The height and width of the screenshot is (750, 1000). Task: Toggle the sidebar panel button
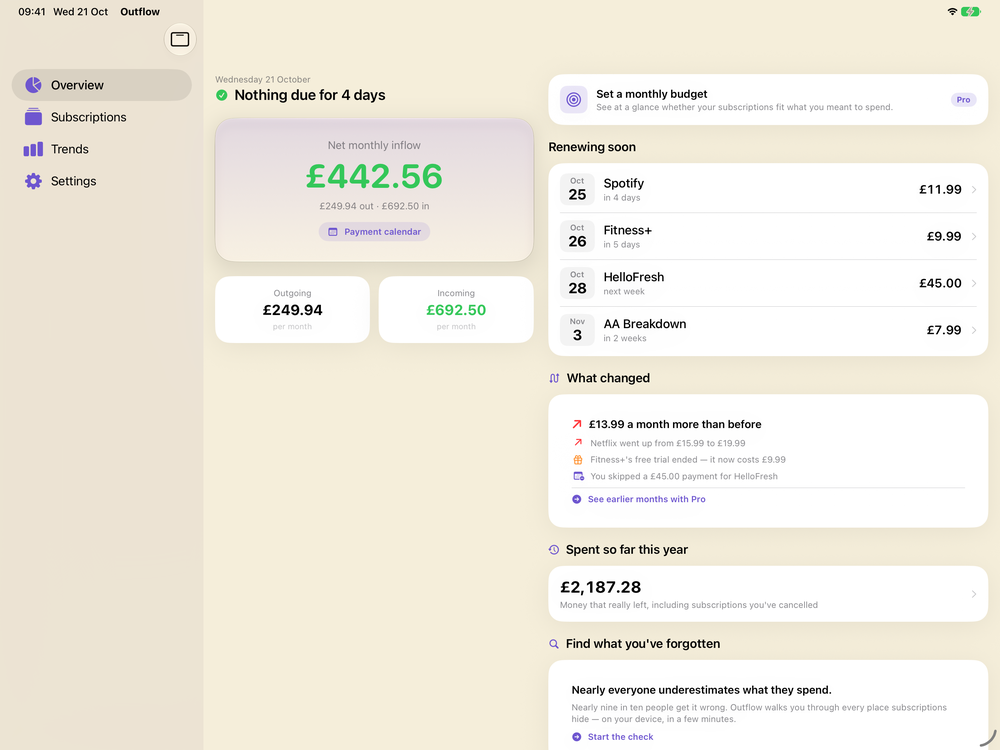click(180, 40)
